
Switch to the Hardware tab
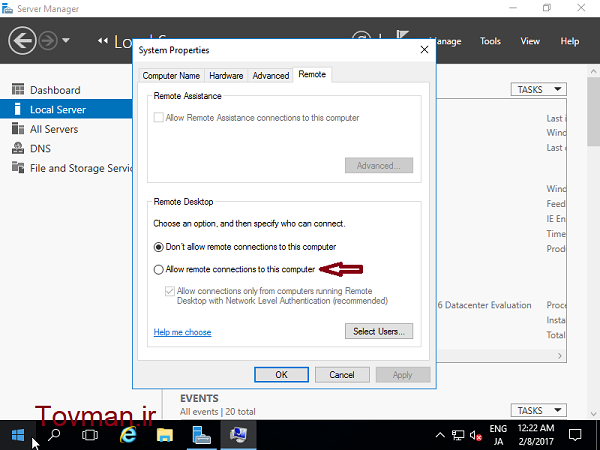click(x=226, y=76)
